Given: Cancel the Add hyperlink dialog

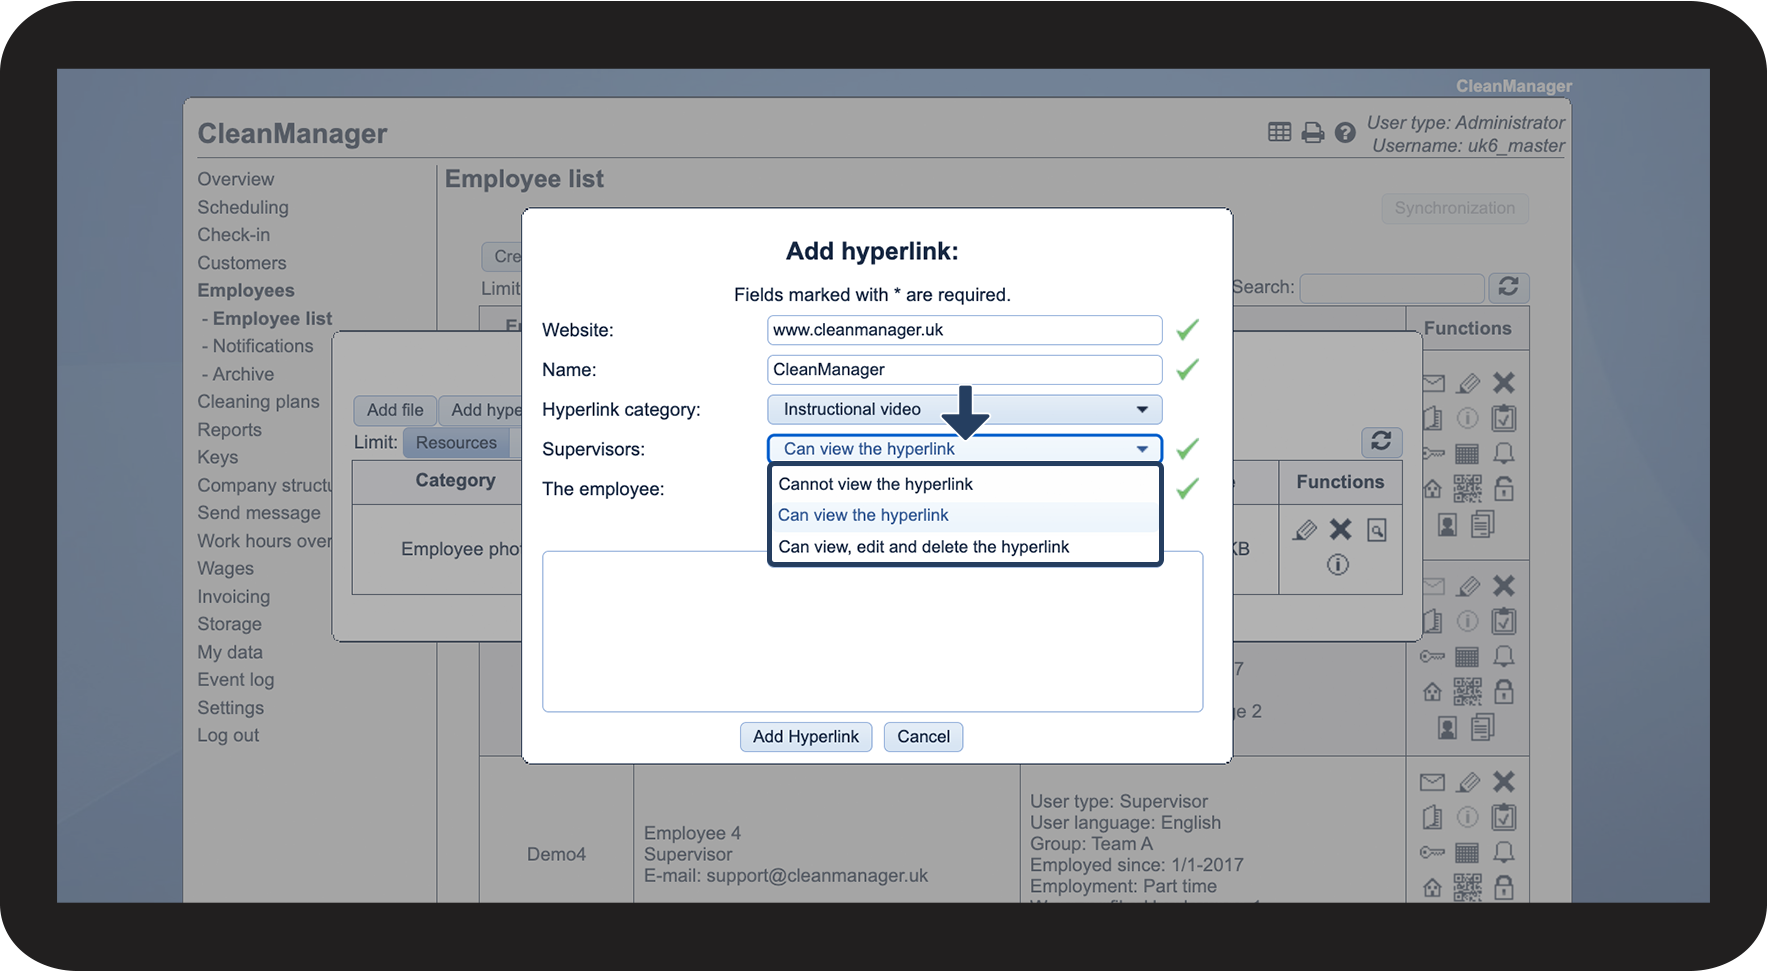Looking at the screenshot, I should [x=923, y=737].
